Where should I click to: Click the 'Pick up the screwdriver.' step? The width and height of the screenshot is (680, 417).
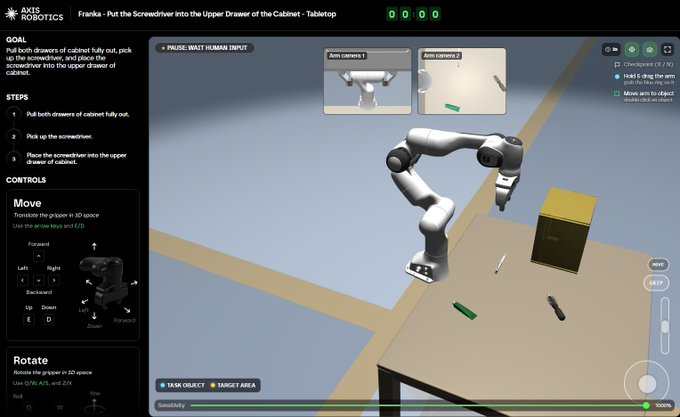(x=59, y=137)
